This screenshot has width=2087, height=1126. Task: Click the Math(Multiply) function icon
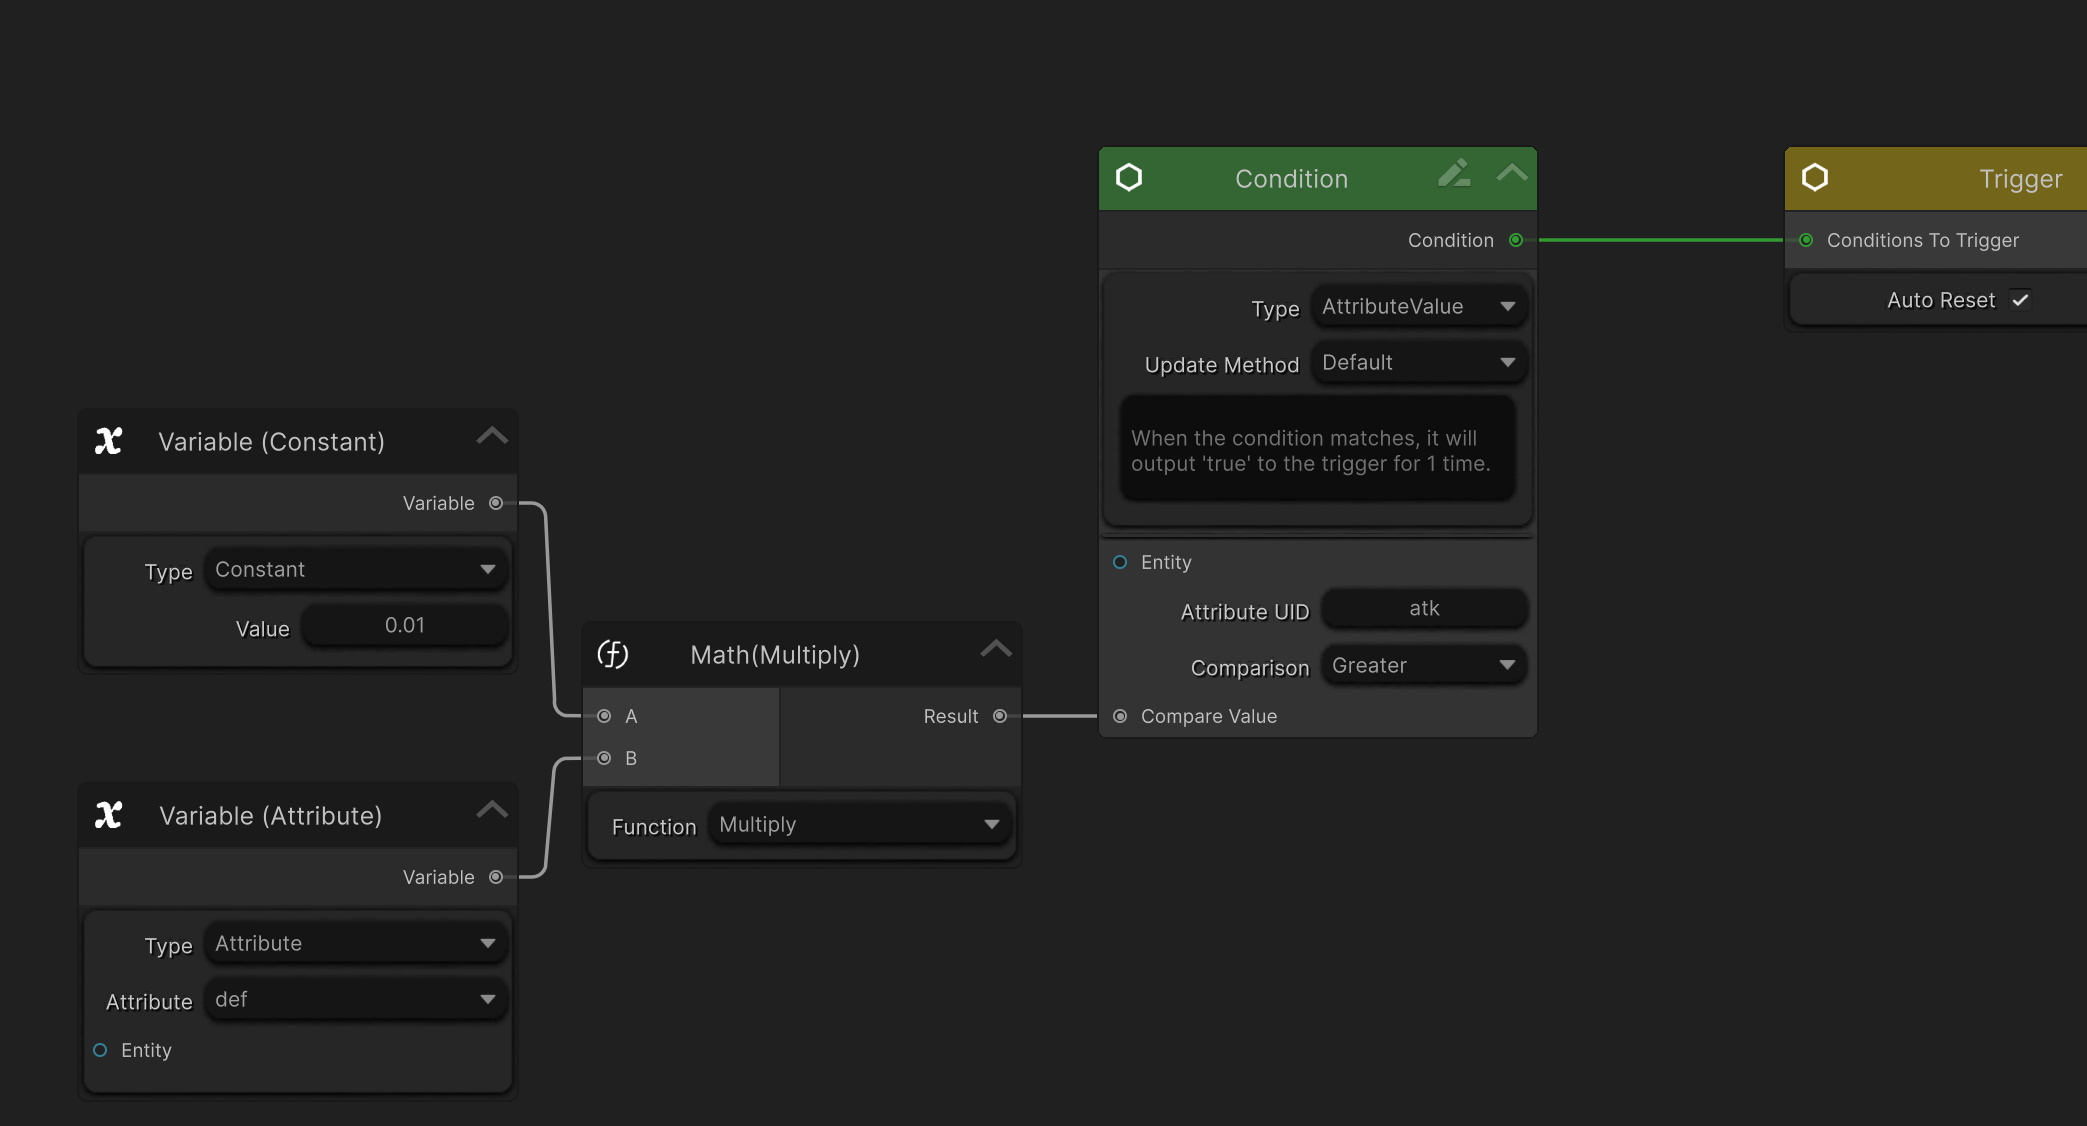click(x=612, y=654)
